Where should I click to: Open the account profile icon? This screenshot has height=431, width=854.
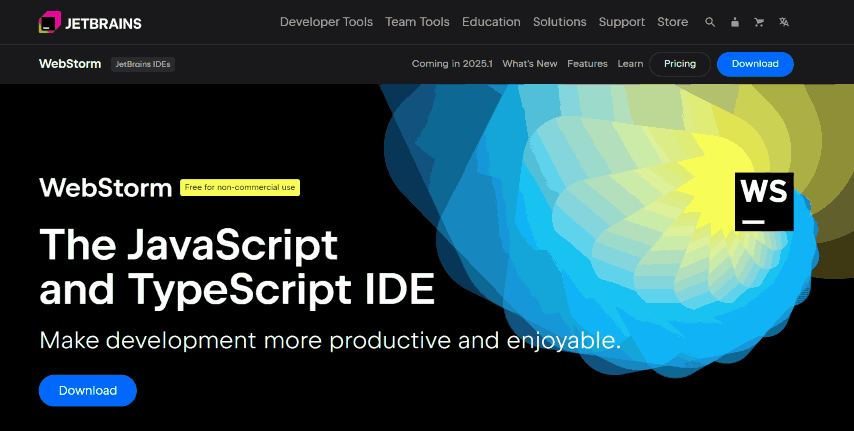pos(735,22)
